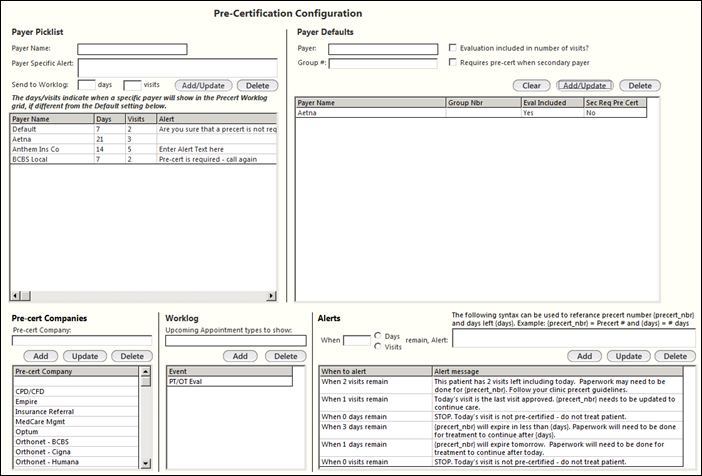Screen dimensions: 702x476
Task: Click scroll up arrow in Pre-cert Company list
Action: [146, 372]
